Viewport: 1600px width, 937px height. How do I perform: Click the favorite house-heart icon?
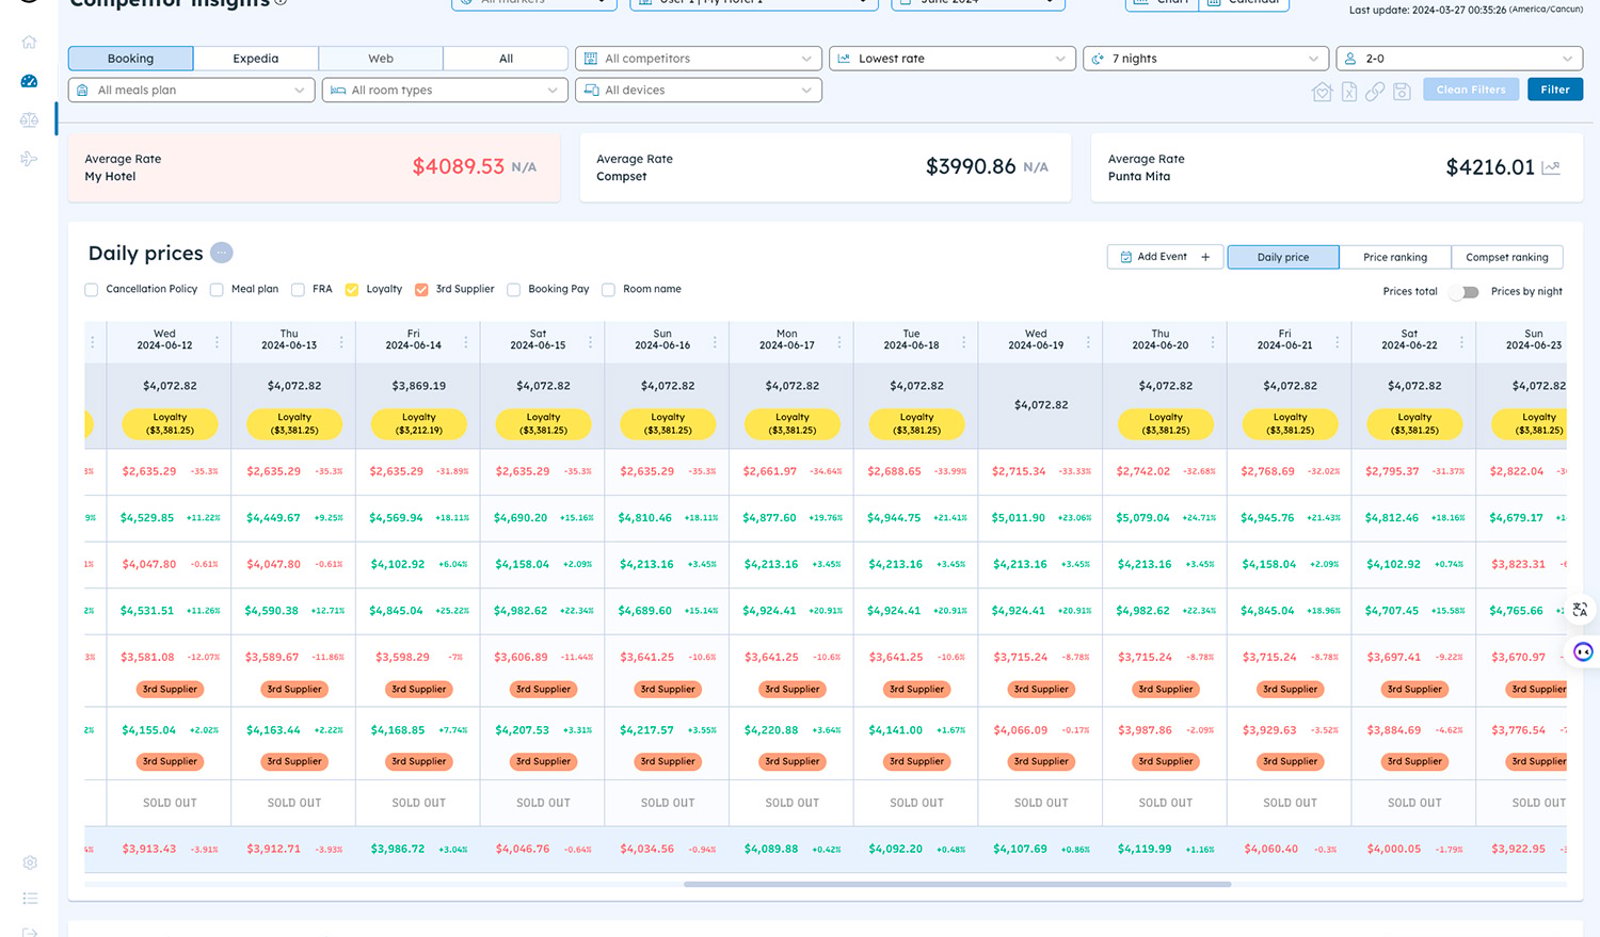tap(1322, 91)
